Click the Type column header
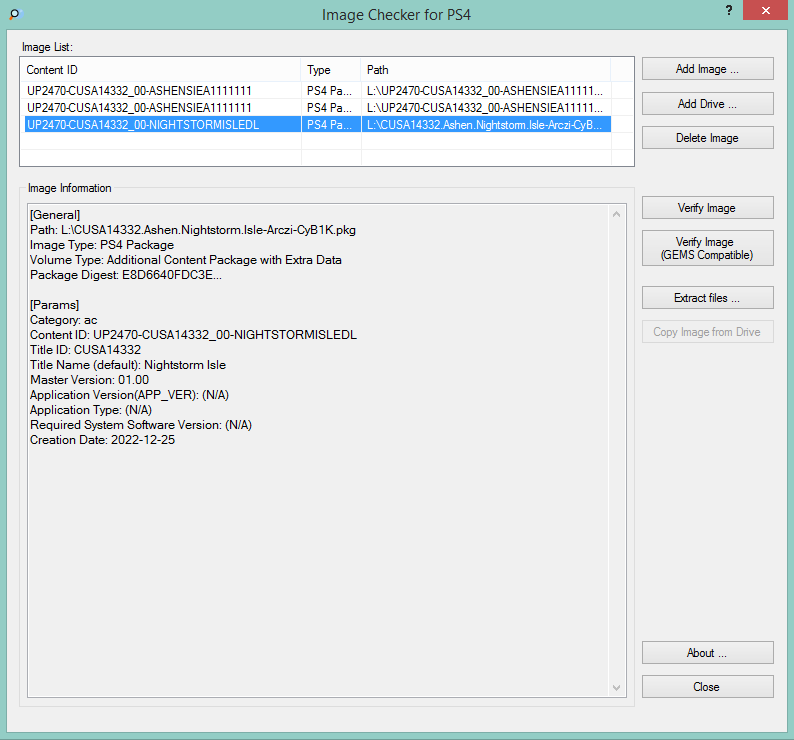 pos(331,70)
